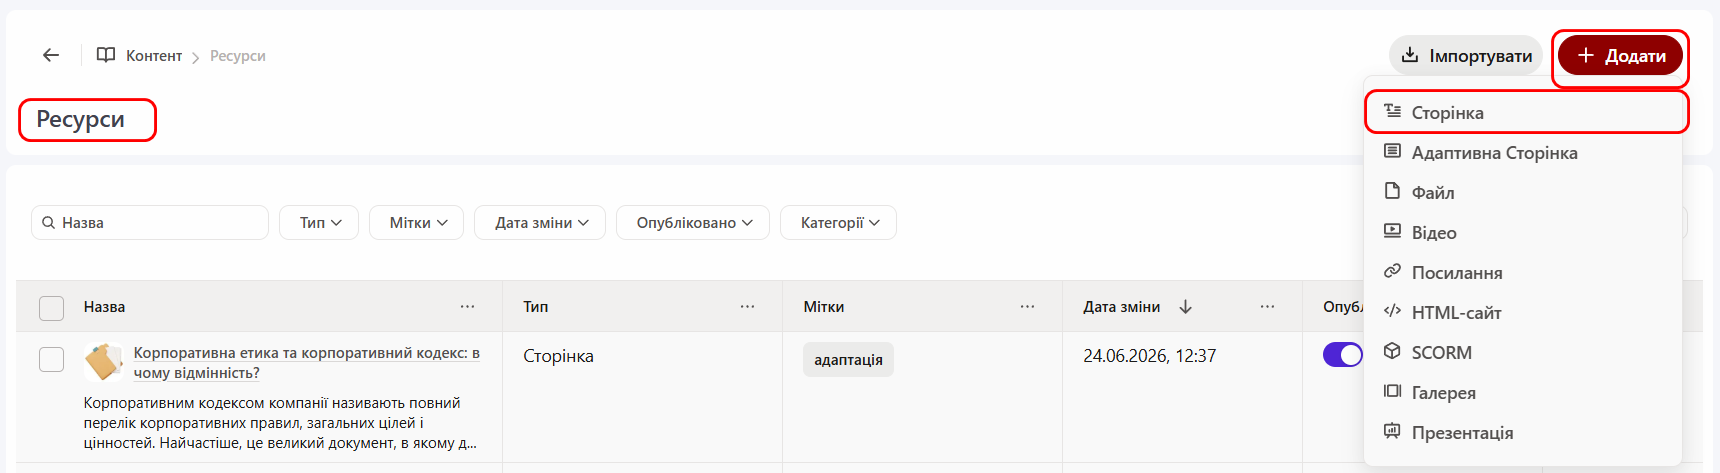Click the back arrow icon
Image resolution: width=1720 pixels, height=473 pixels.
[51, 55]
